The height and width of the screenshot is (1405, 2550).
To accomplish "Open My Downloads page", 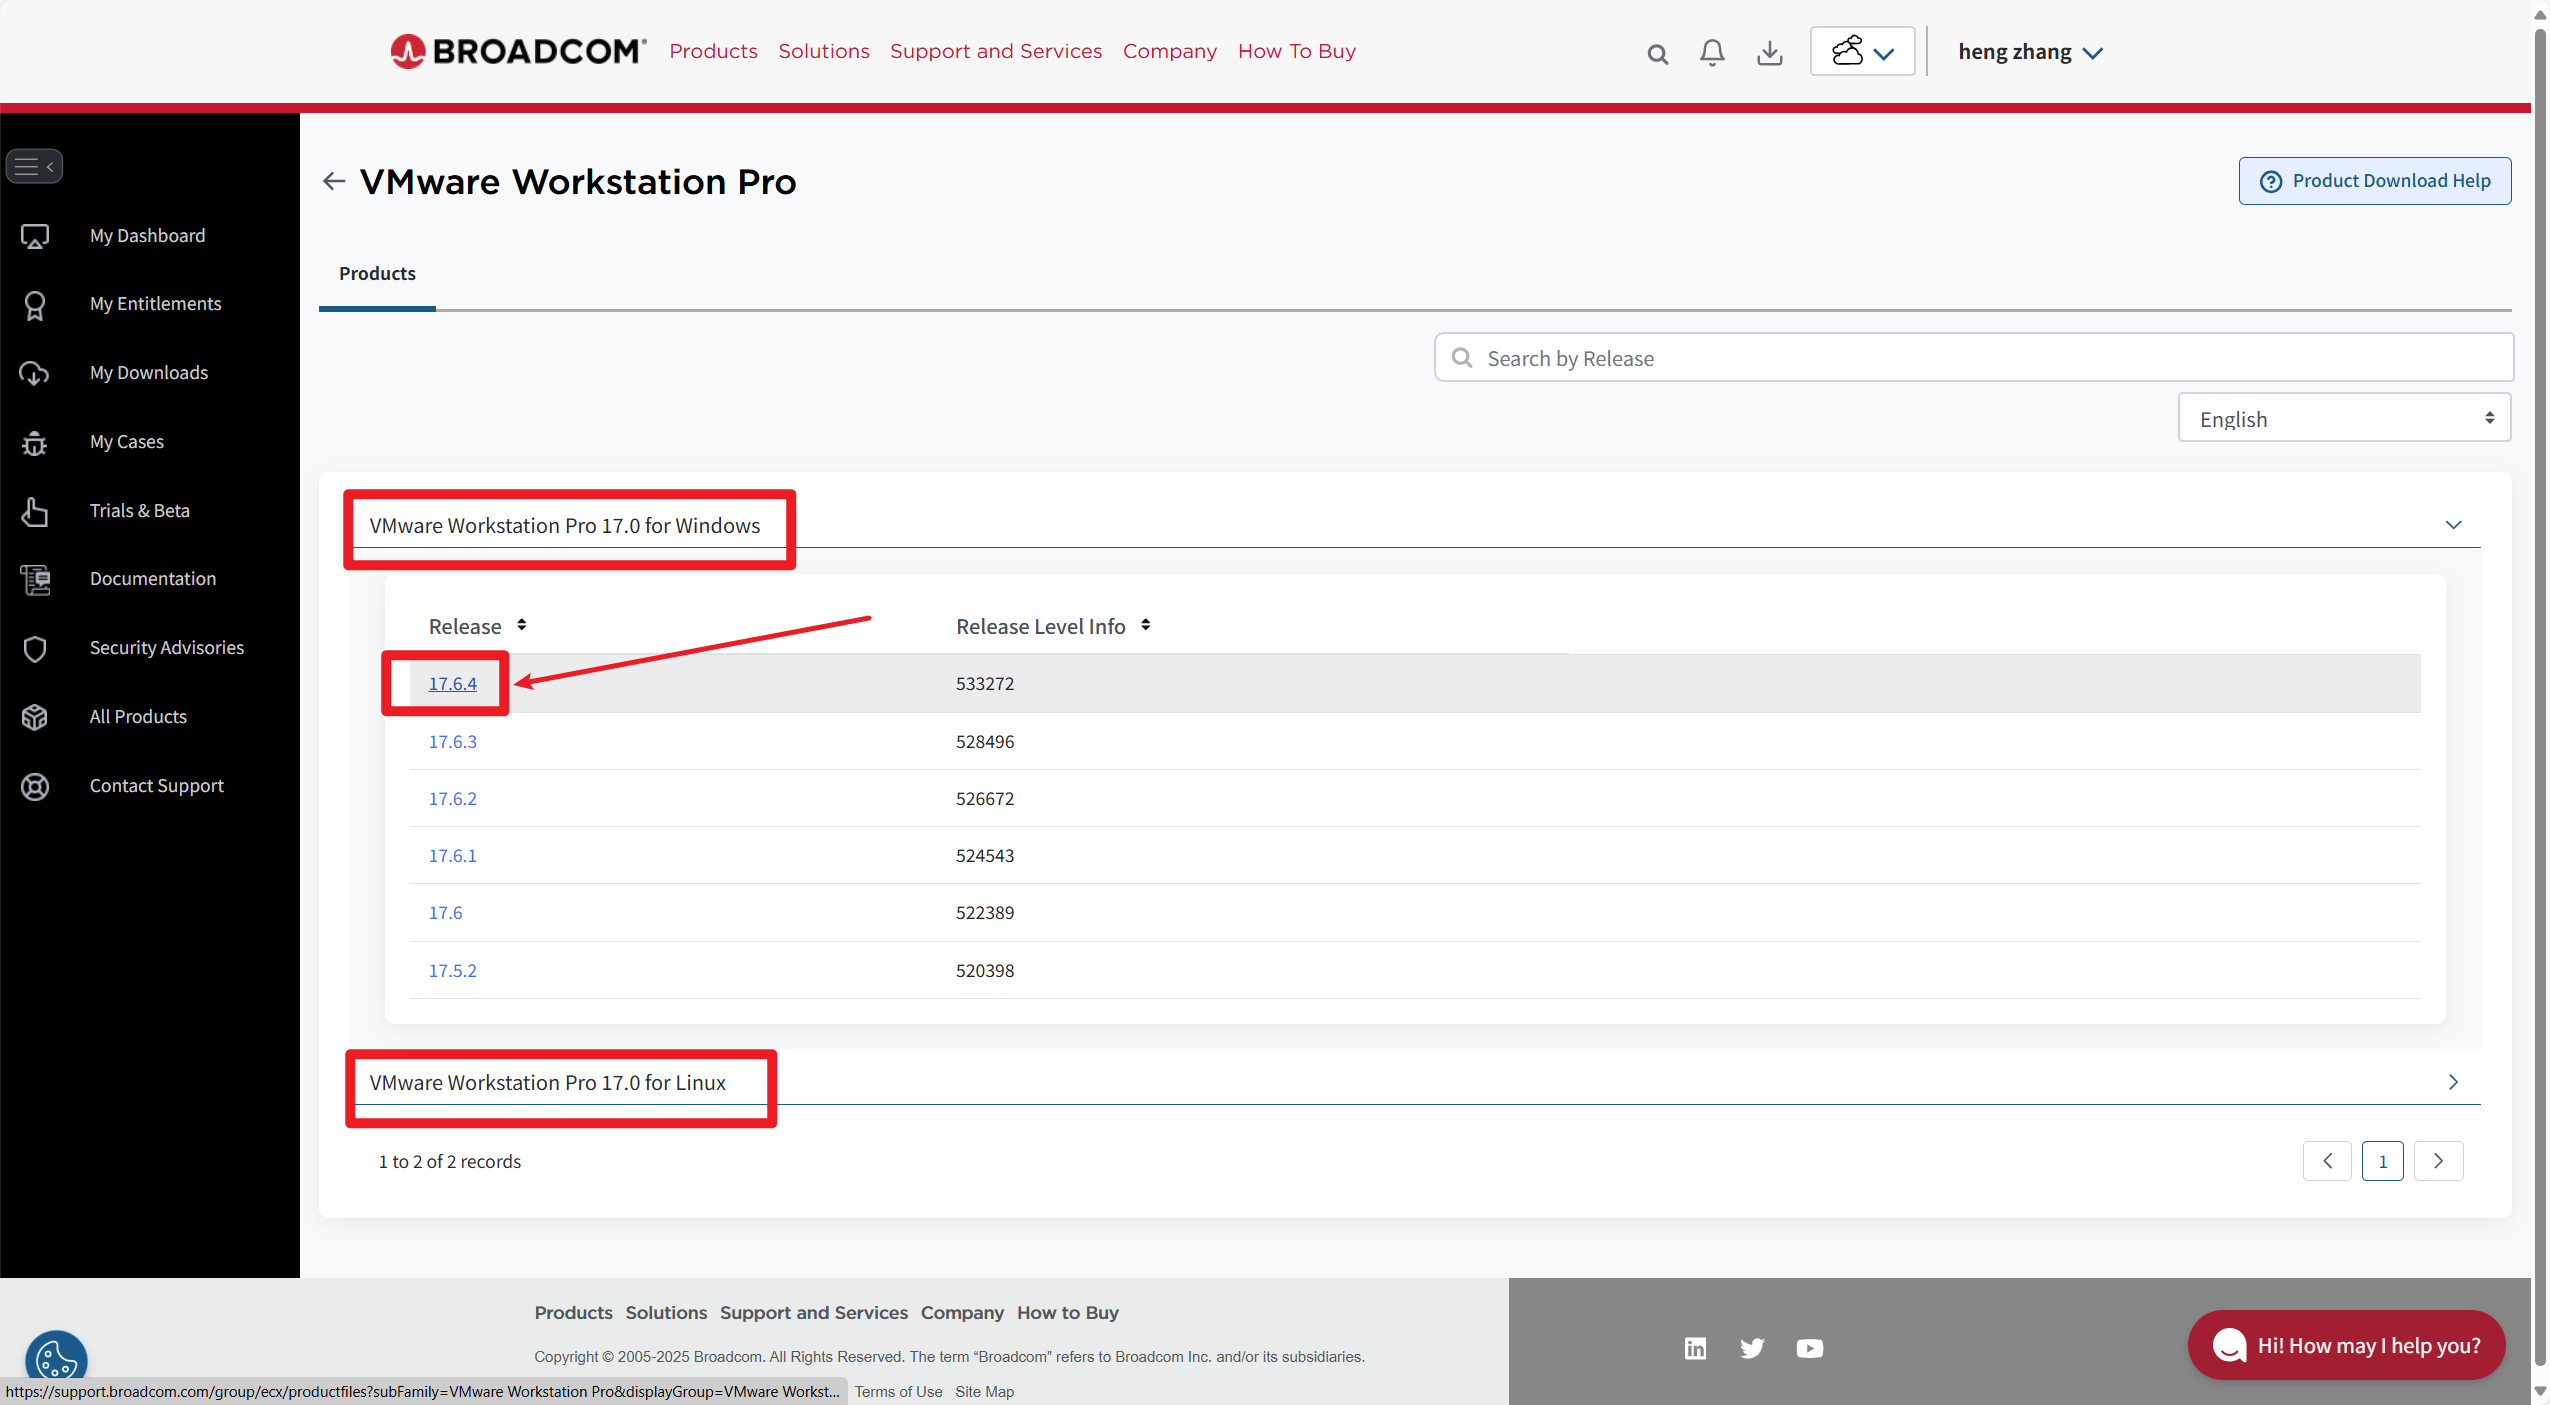I will [x=149, y=373].
